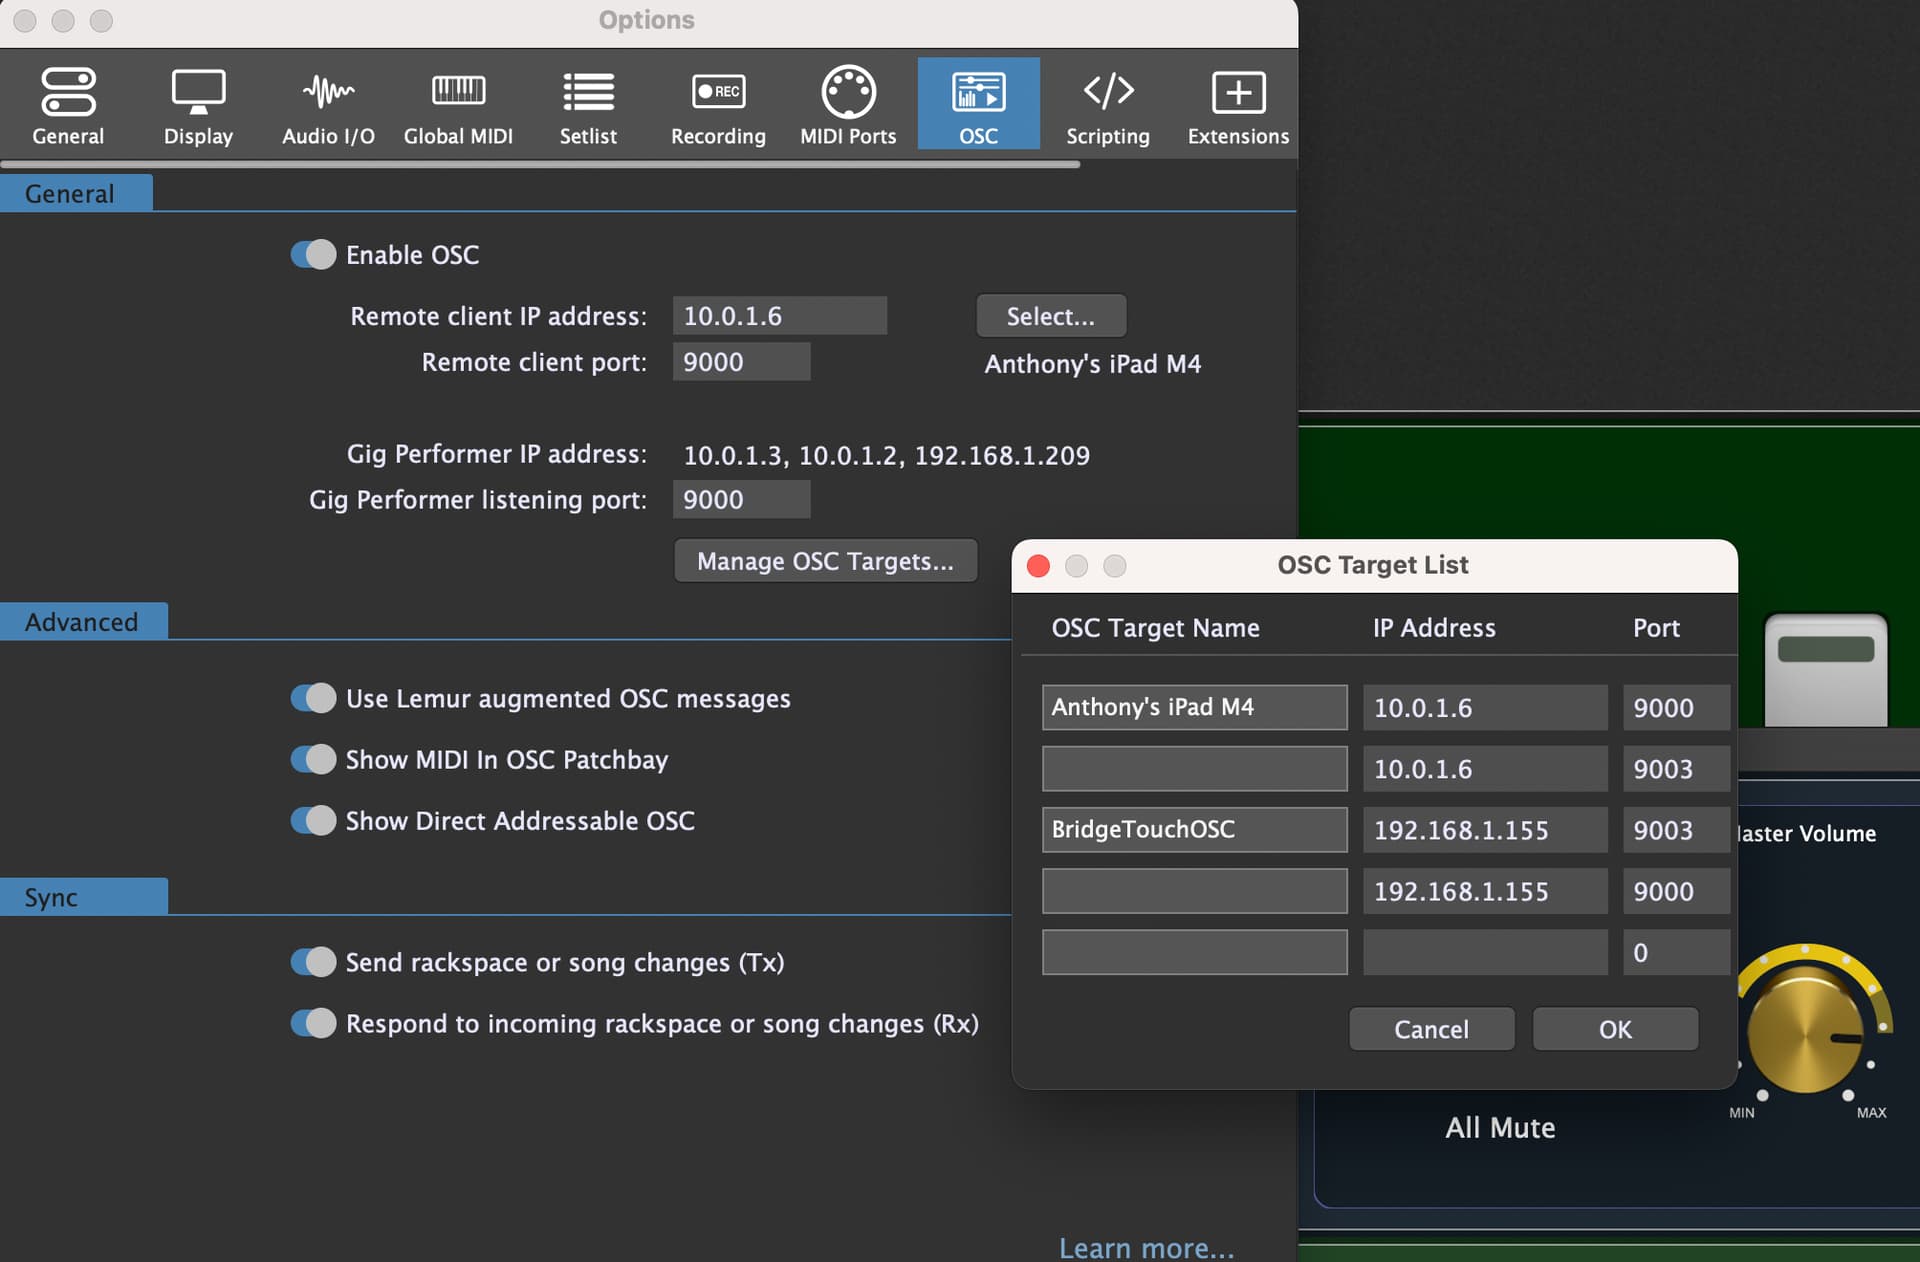Open the Extensions plus icon

pos(1238,104)
